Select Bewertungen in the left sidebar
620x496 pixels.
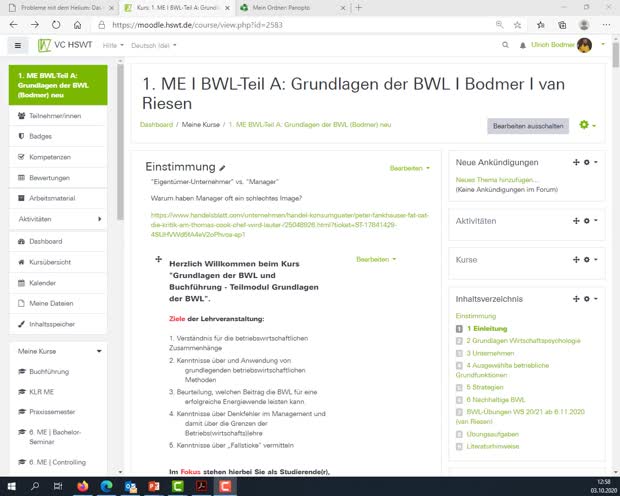click(49, 177)
